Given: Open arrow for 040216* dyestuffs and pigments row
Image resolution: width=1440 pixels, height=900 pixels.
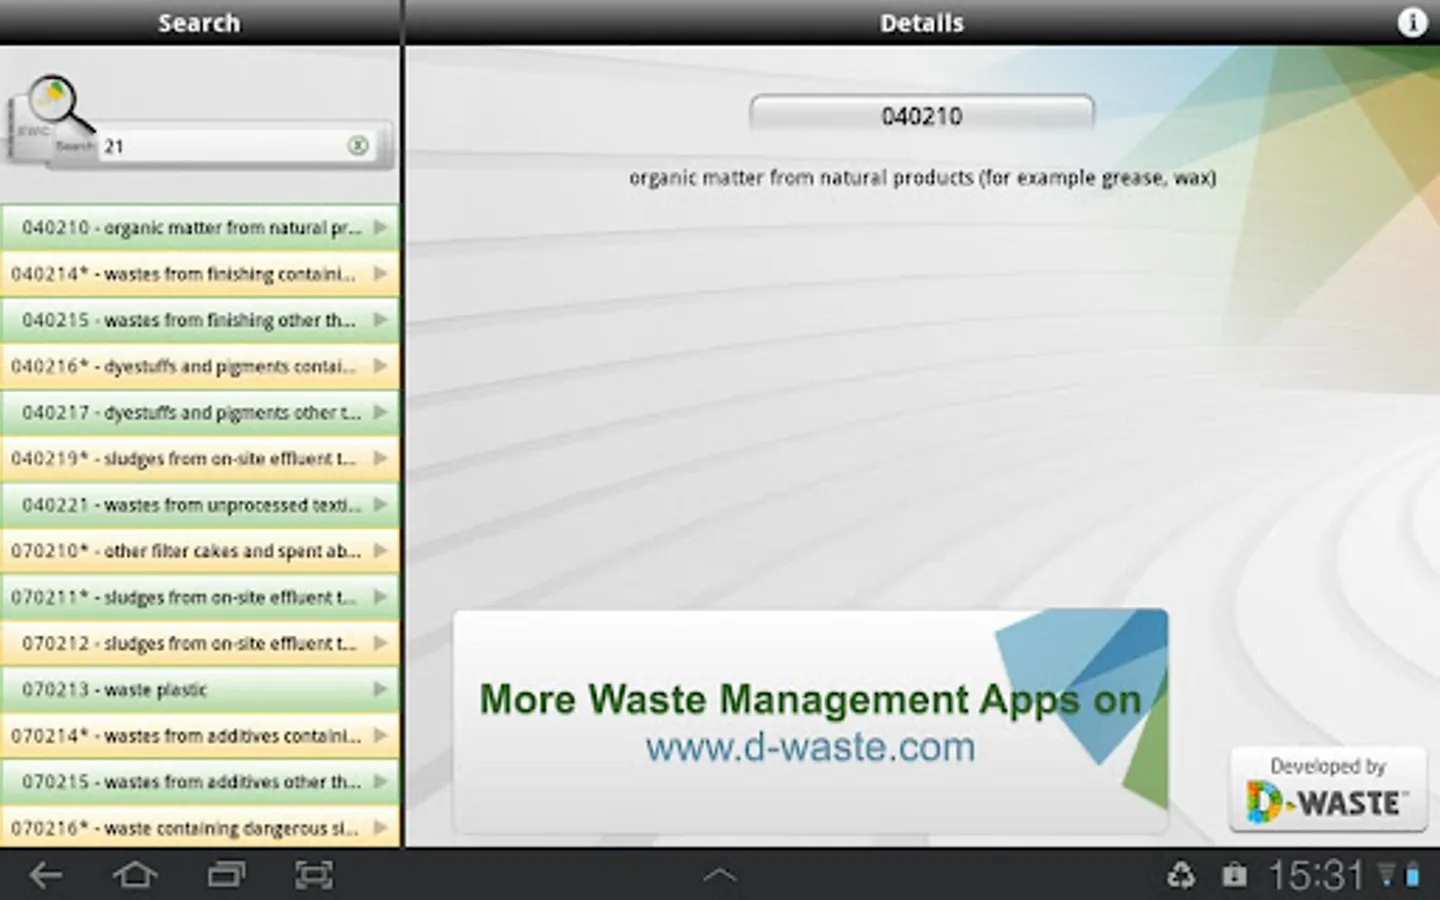Looking at the screenshot, I should tap(380, 366).
